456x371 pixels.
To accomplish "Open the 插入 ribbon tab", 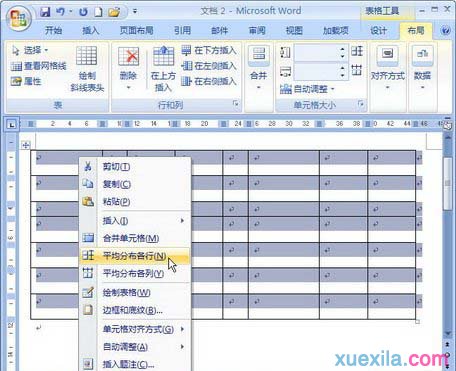I will 91,31.
